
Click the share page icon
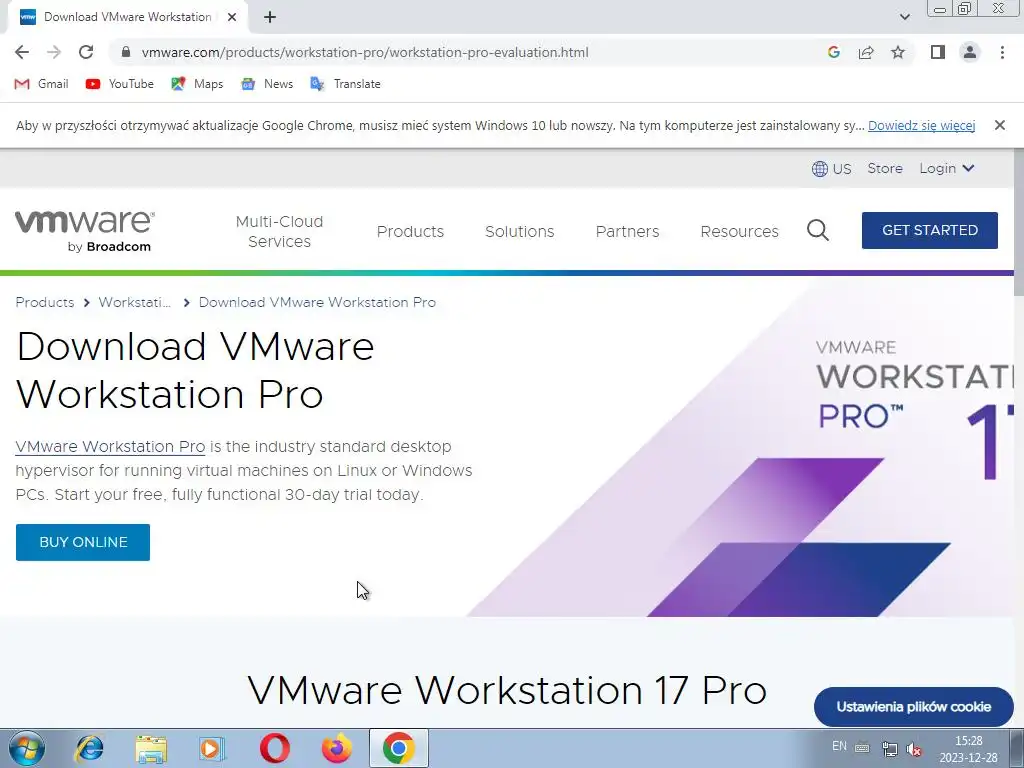[866, 52]
